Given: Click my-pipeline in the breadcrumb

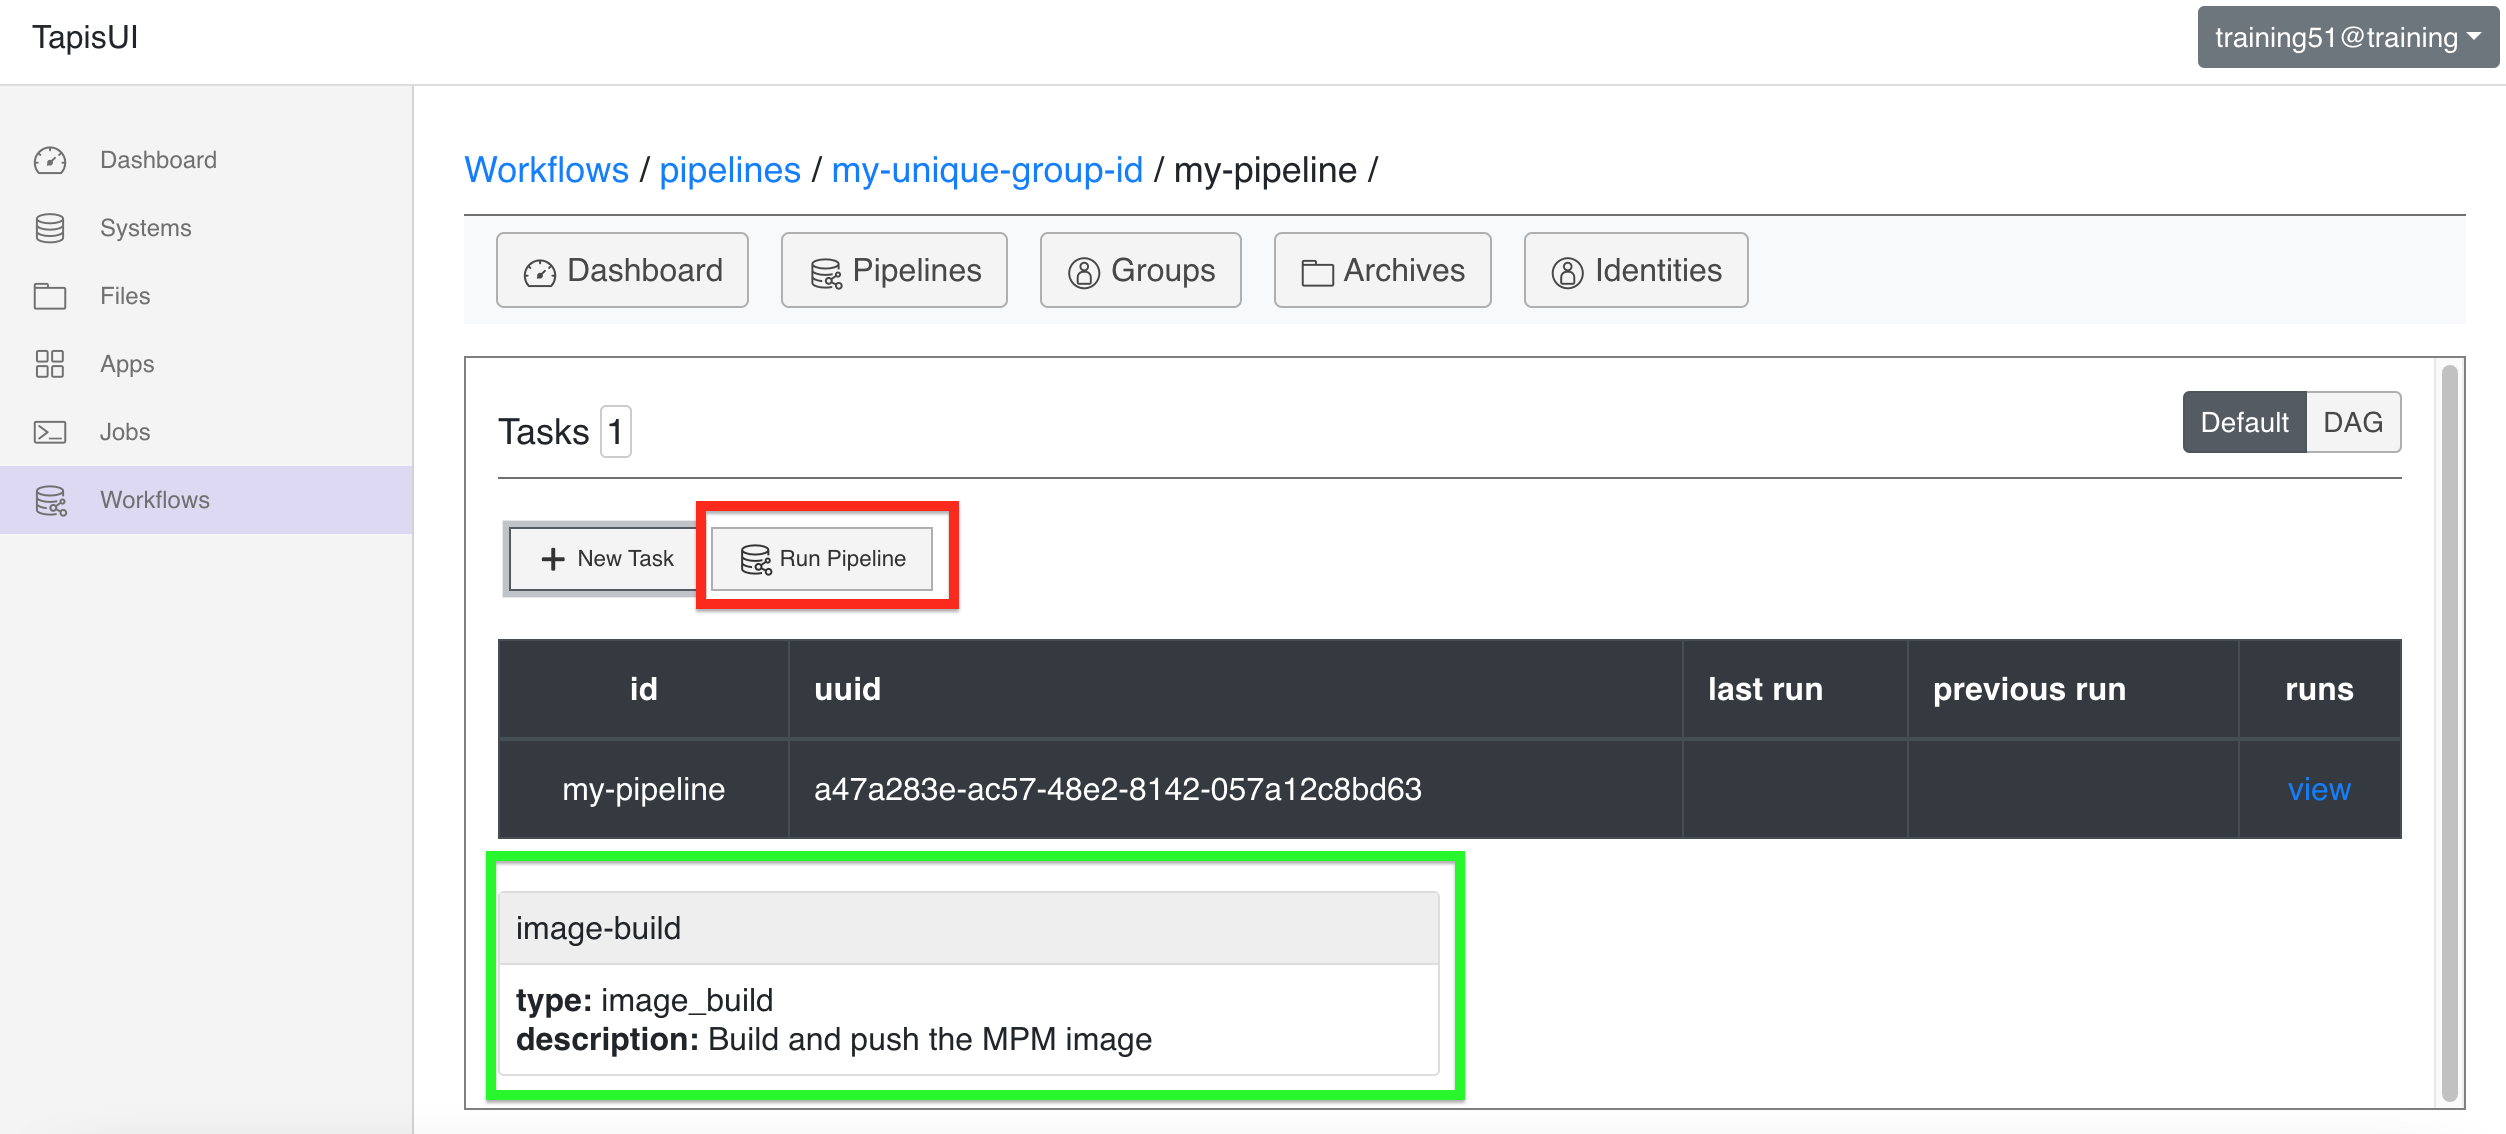Looking at the screenshot, I should [x=1265, y=170].
